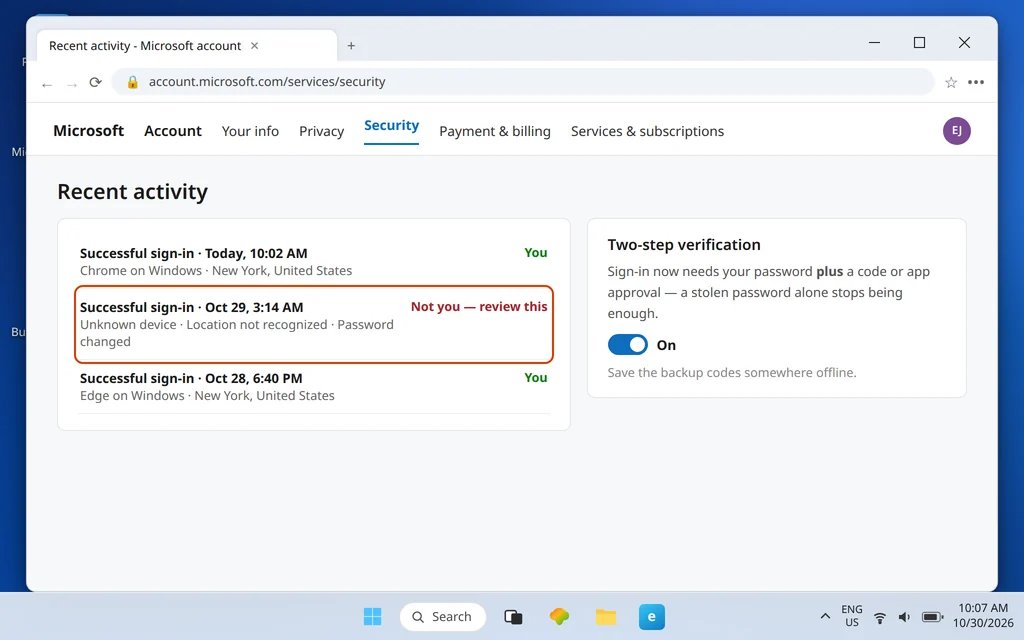The width and height of the screenshot is (1024, 640).
Task: Switch to the Privacy tab
Action: pos(321,131)
